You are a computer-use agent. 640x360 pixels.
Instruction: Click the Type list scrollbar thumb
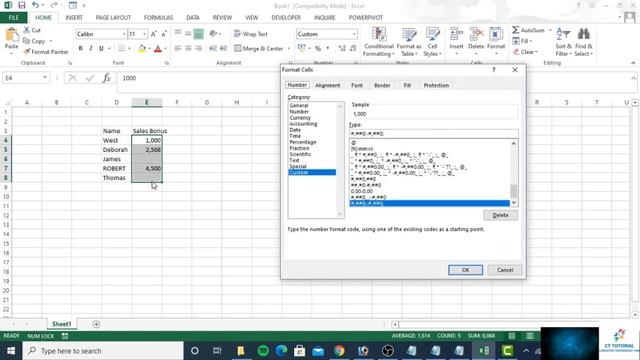513,191
